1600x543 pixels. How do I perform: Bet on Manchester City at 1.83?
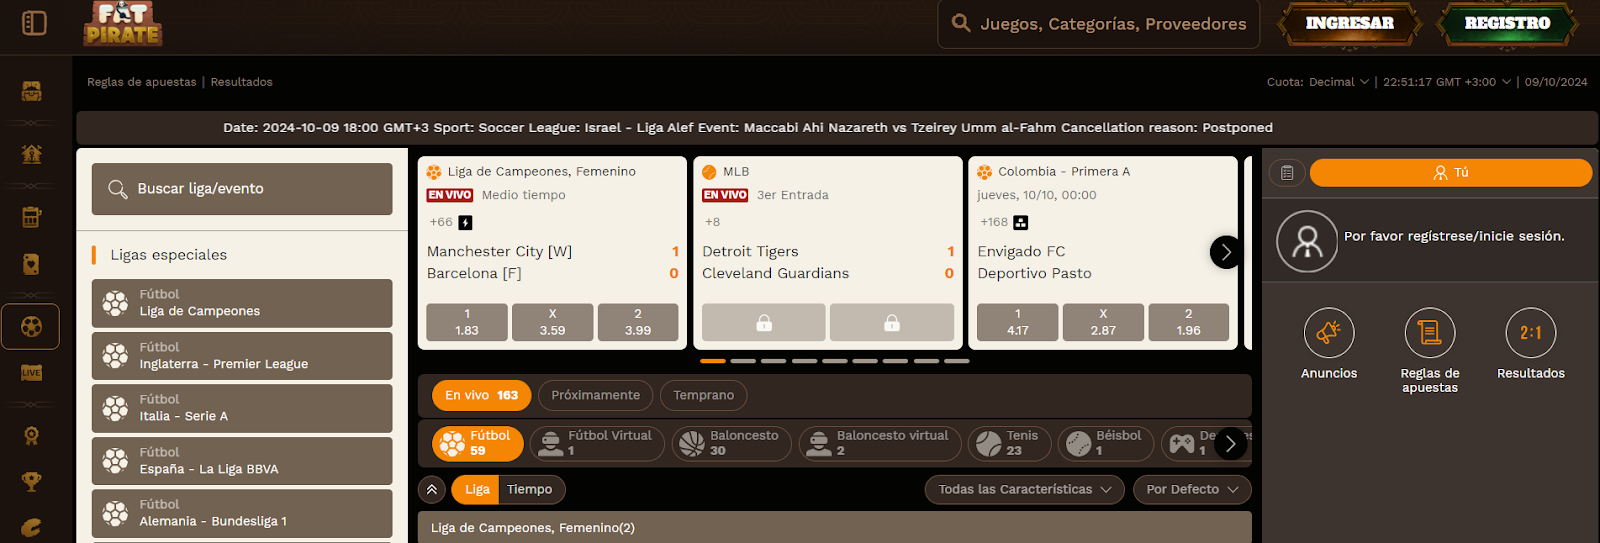[x=467, y=323]
